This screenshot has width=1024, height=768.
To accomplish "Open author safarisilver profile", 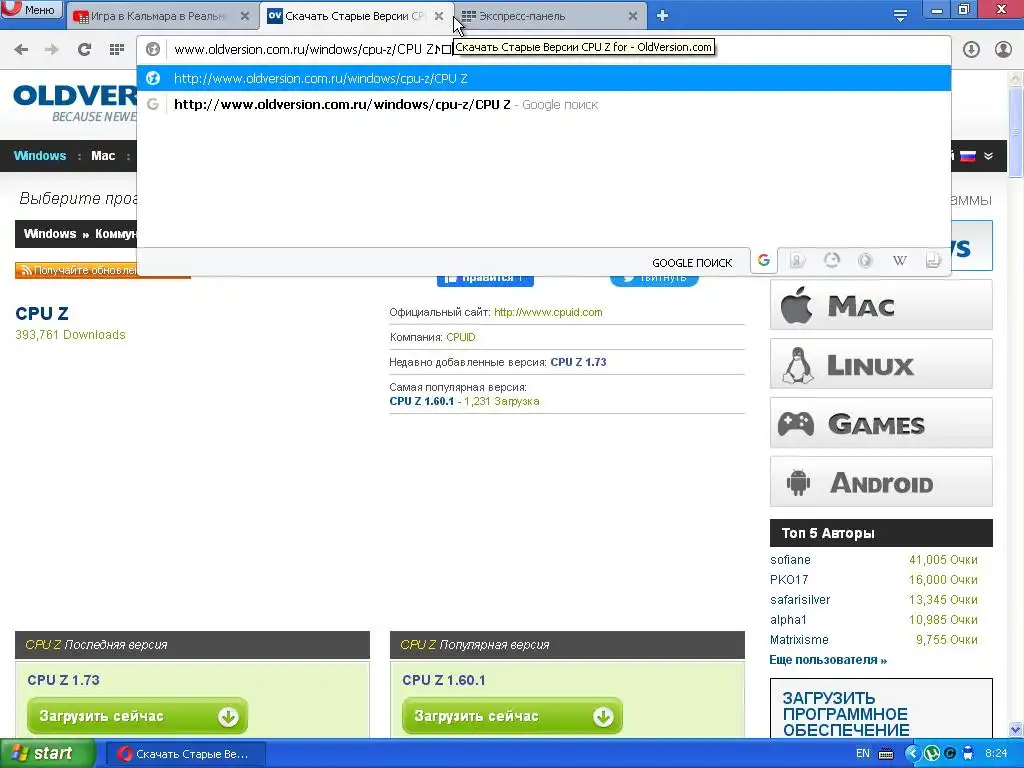I will tap(800, 600).
